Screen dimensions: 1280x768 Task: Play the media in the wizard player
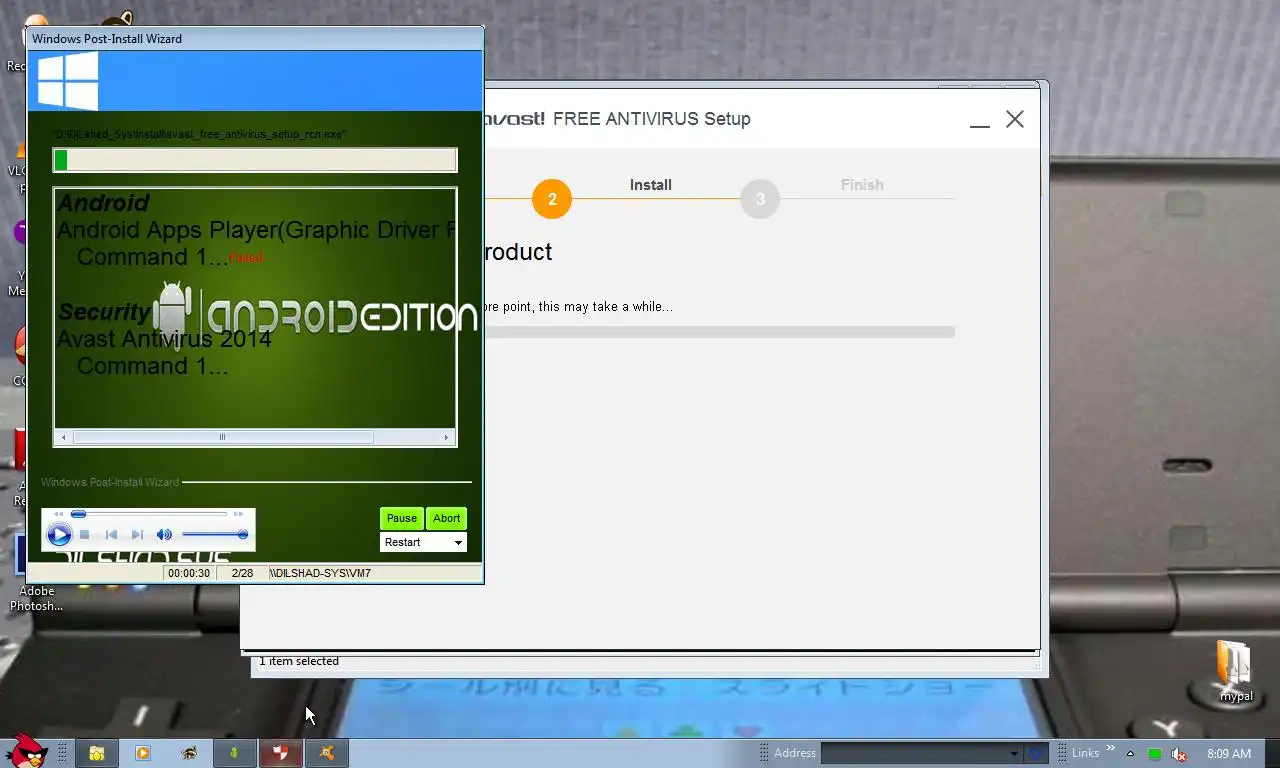(x=59, y=535)
